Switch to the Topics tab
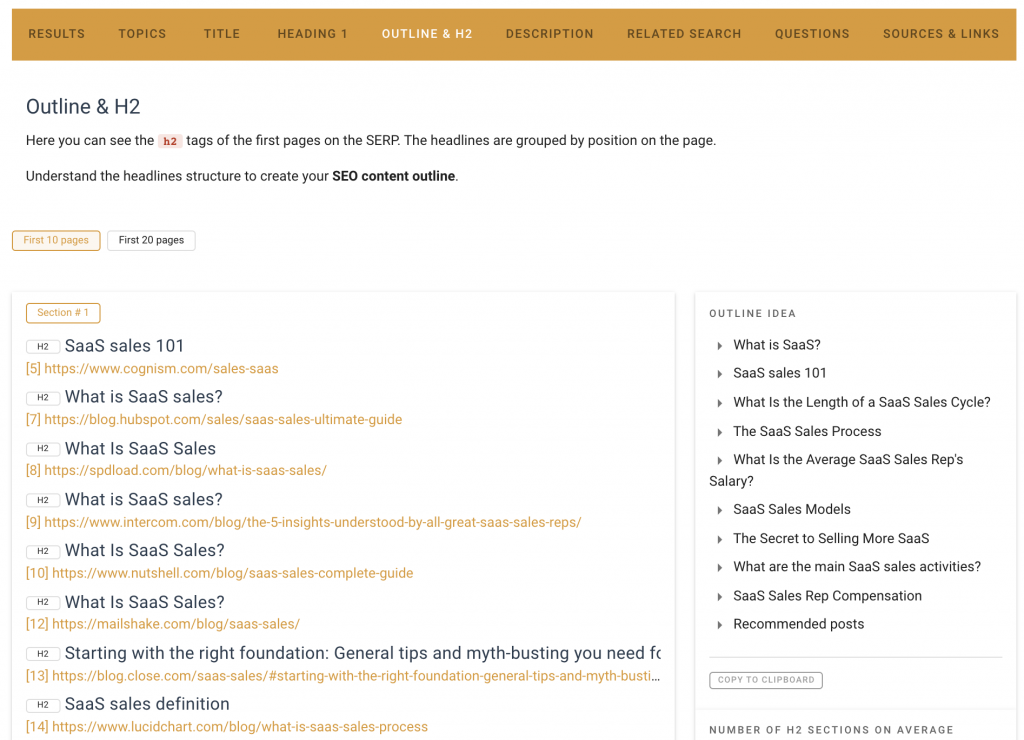Screen dimensions: 1024x740 click(142, 34)
